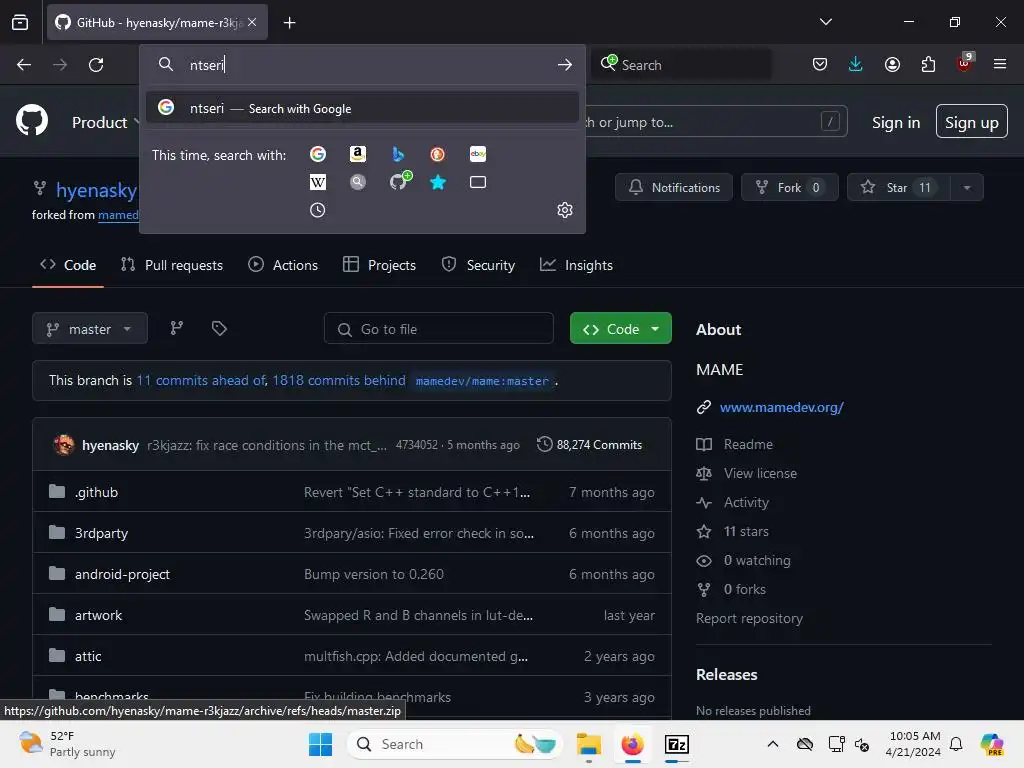The height and width of the screenshot is (768, 1024).
Task: Search this time with DuckDuckGo icon
Action: tap(438, 154)
